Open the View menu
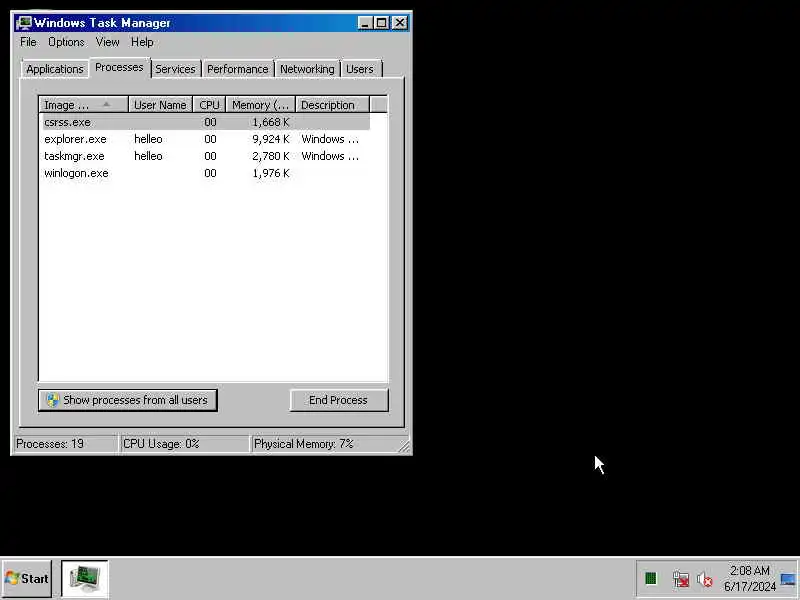The width and height of the screenshot is (800, 600). click(107, 42)
